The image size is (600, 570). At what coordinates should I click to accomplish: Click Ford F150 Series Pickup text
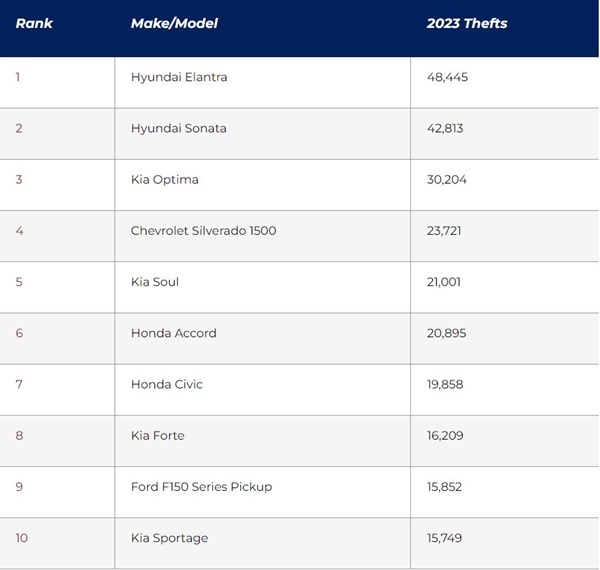click(201, 487)
